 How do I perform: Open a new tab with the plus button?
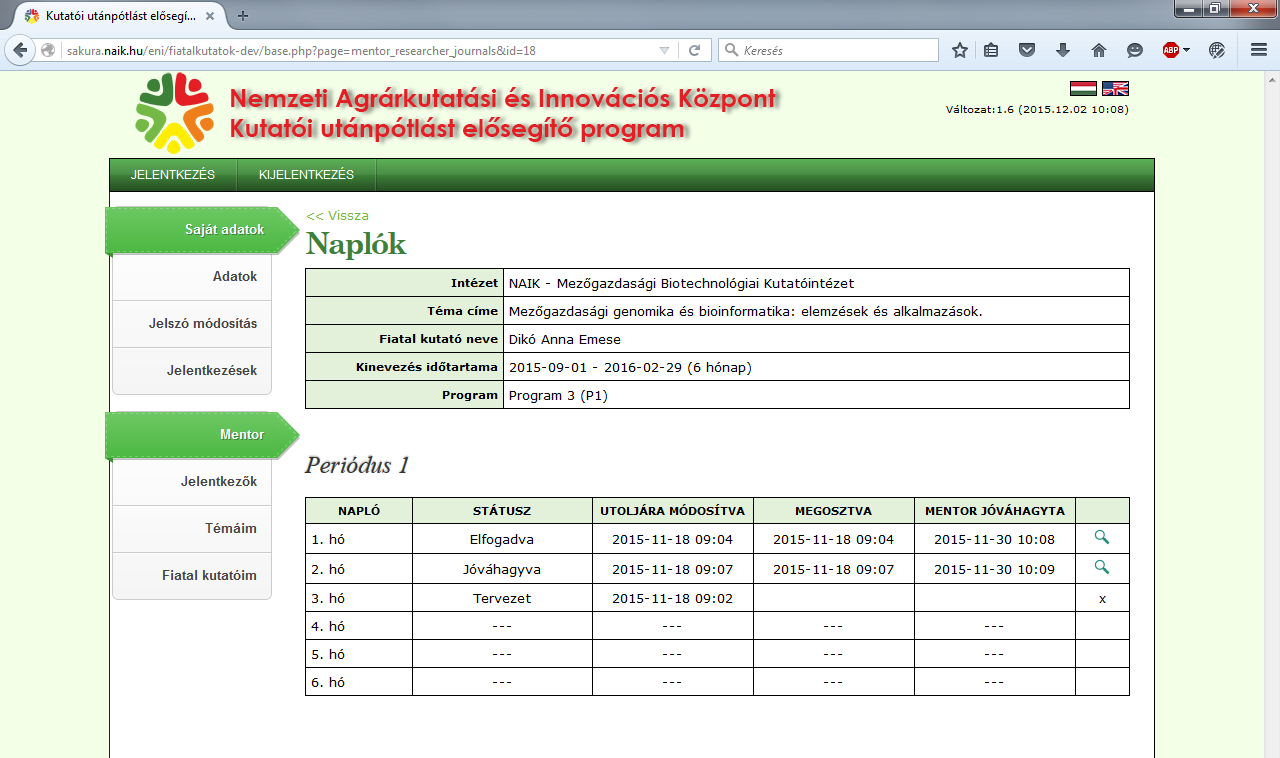(243, 15)
